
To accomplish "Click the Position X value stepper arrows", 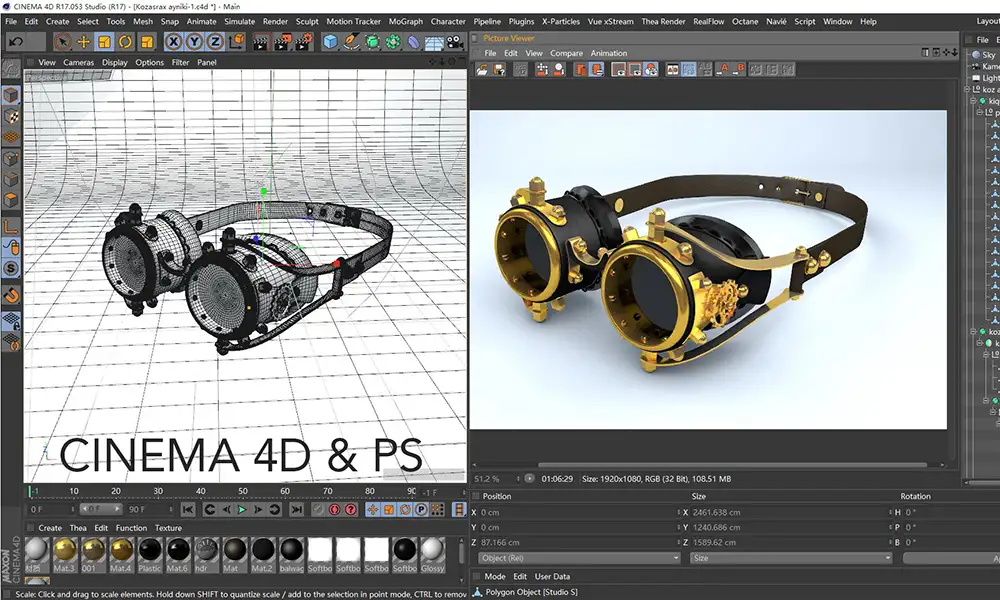I will [x=679, y=512].
